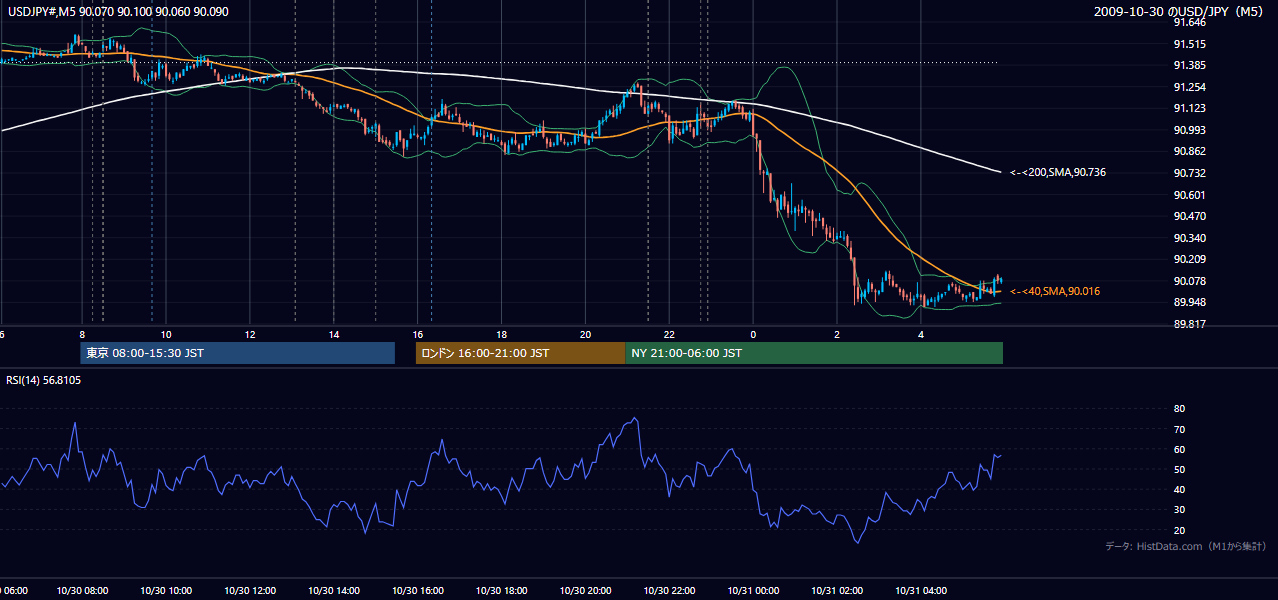The image size is (1278, 600).
Task: Click the 10/30 20:00 bottom time label
Action: (x=585, y=591)
